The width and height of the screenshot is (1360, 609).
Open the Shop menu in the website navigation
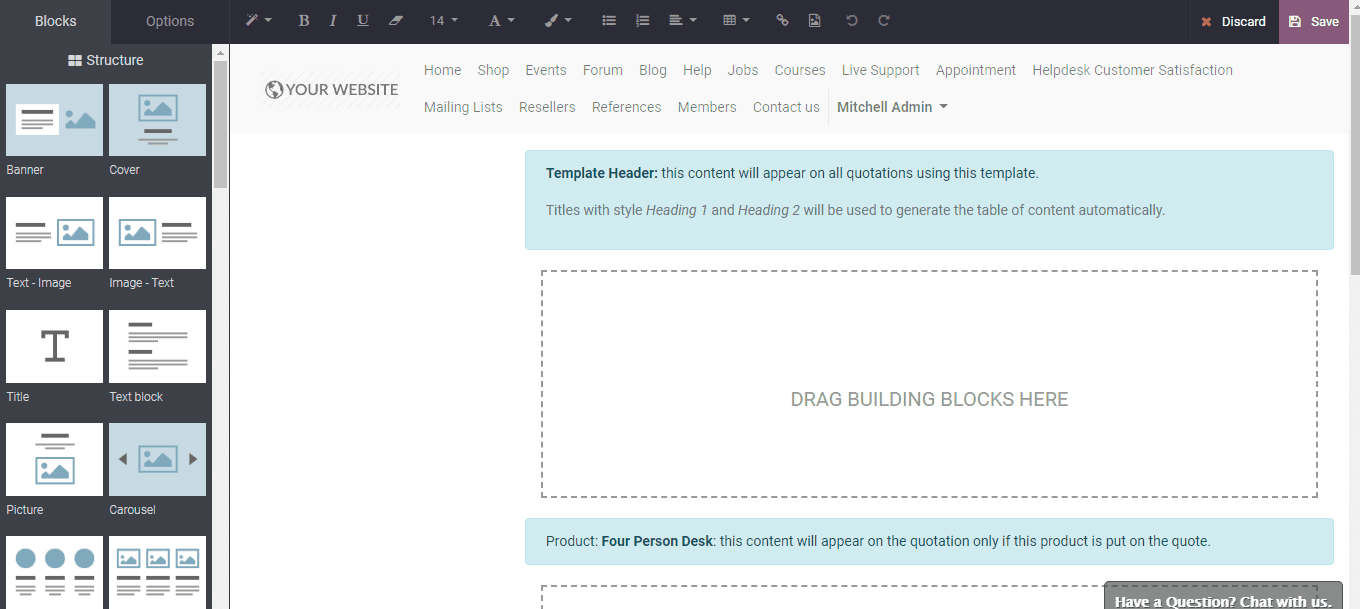(x=493, y=70)
